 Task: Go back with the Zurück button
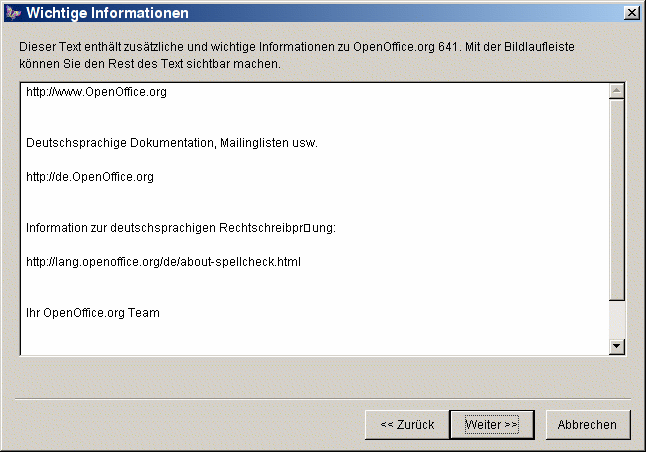pos(407,424)
